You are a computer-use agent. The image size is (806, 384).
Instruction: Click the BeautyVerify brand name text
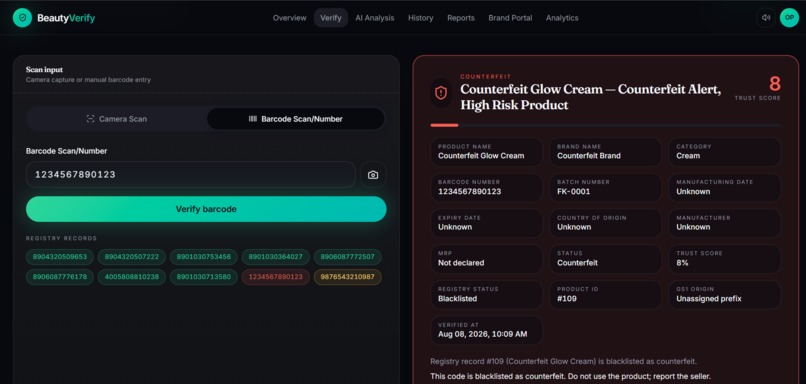coord(66,18)
